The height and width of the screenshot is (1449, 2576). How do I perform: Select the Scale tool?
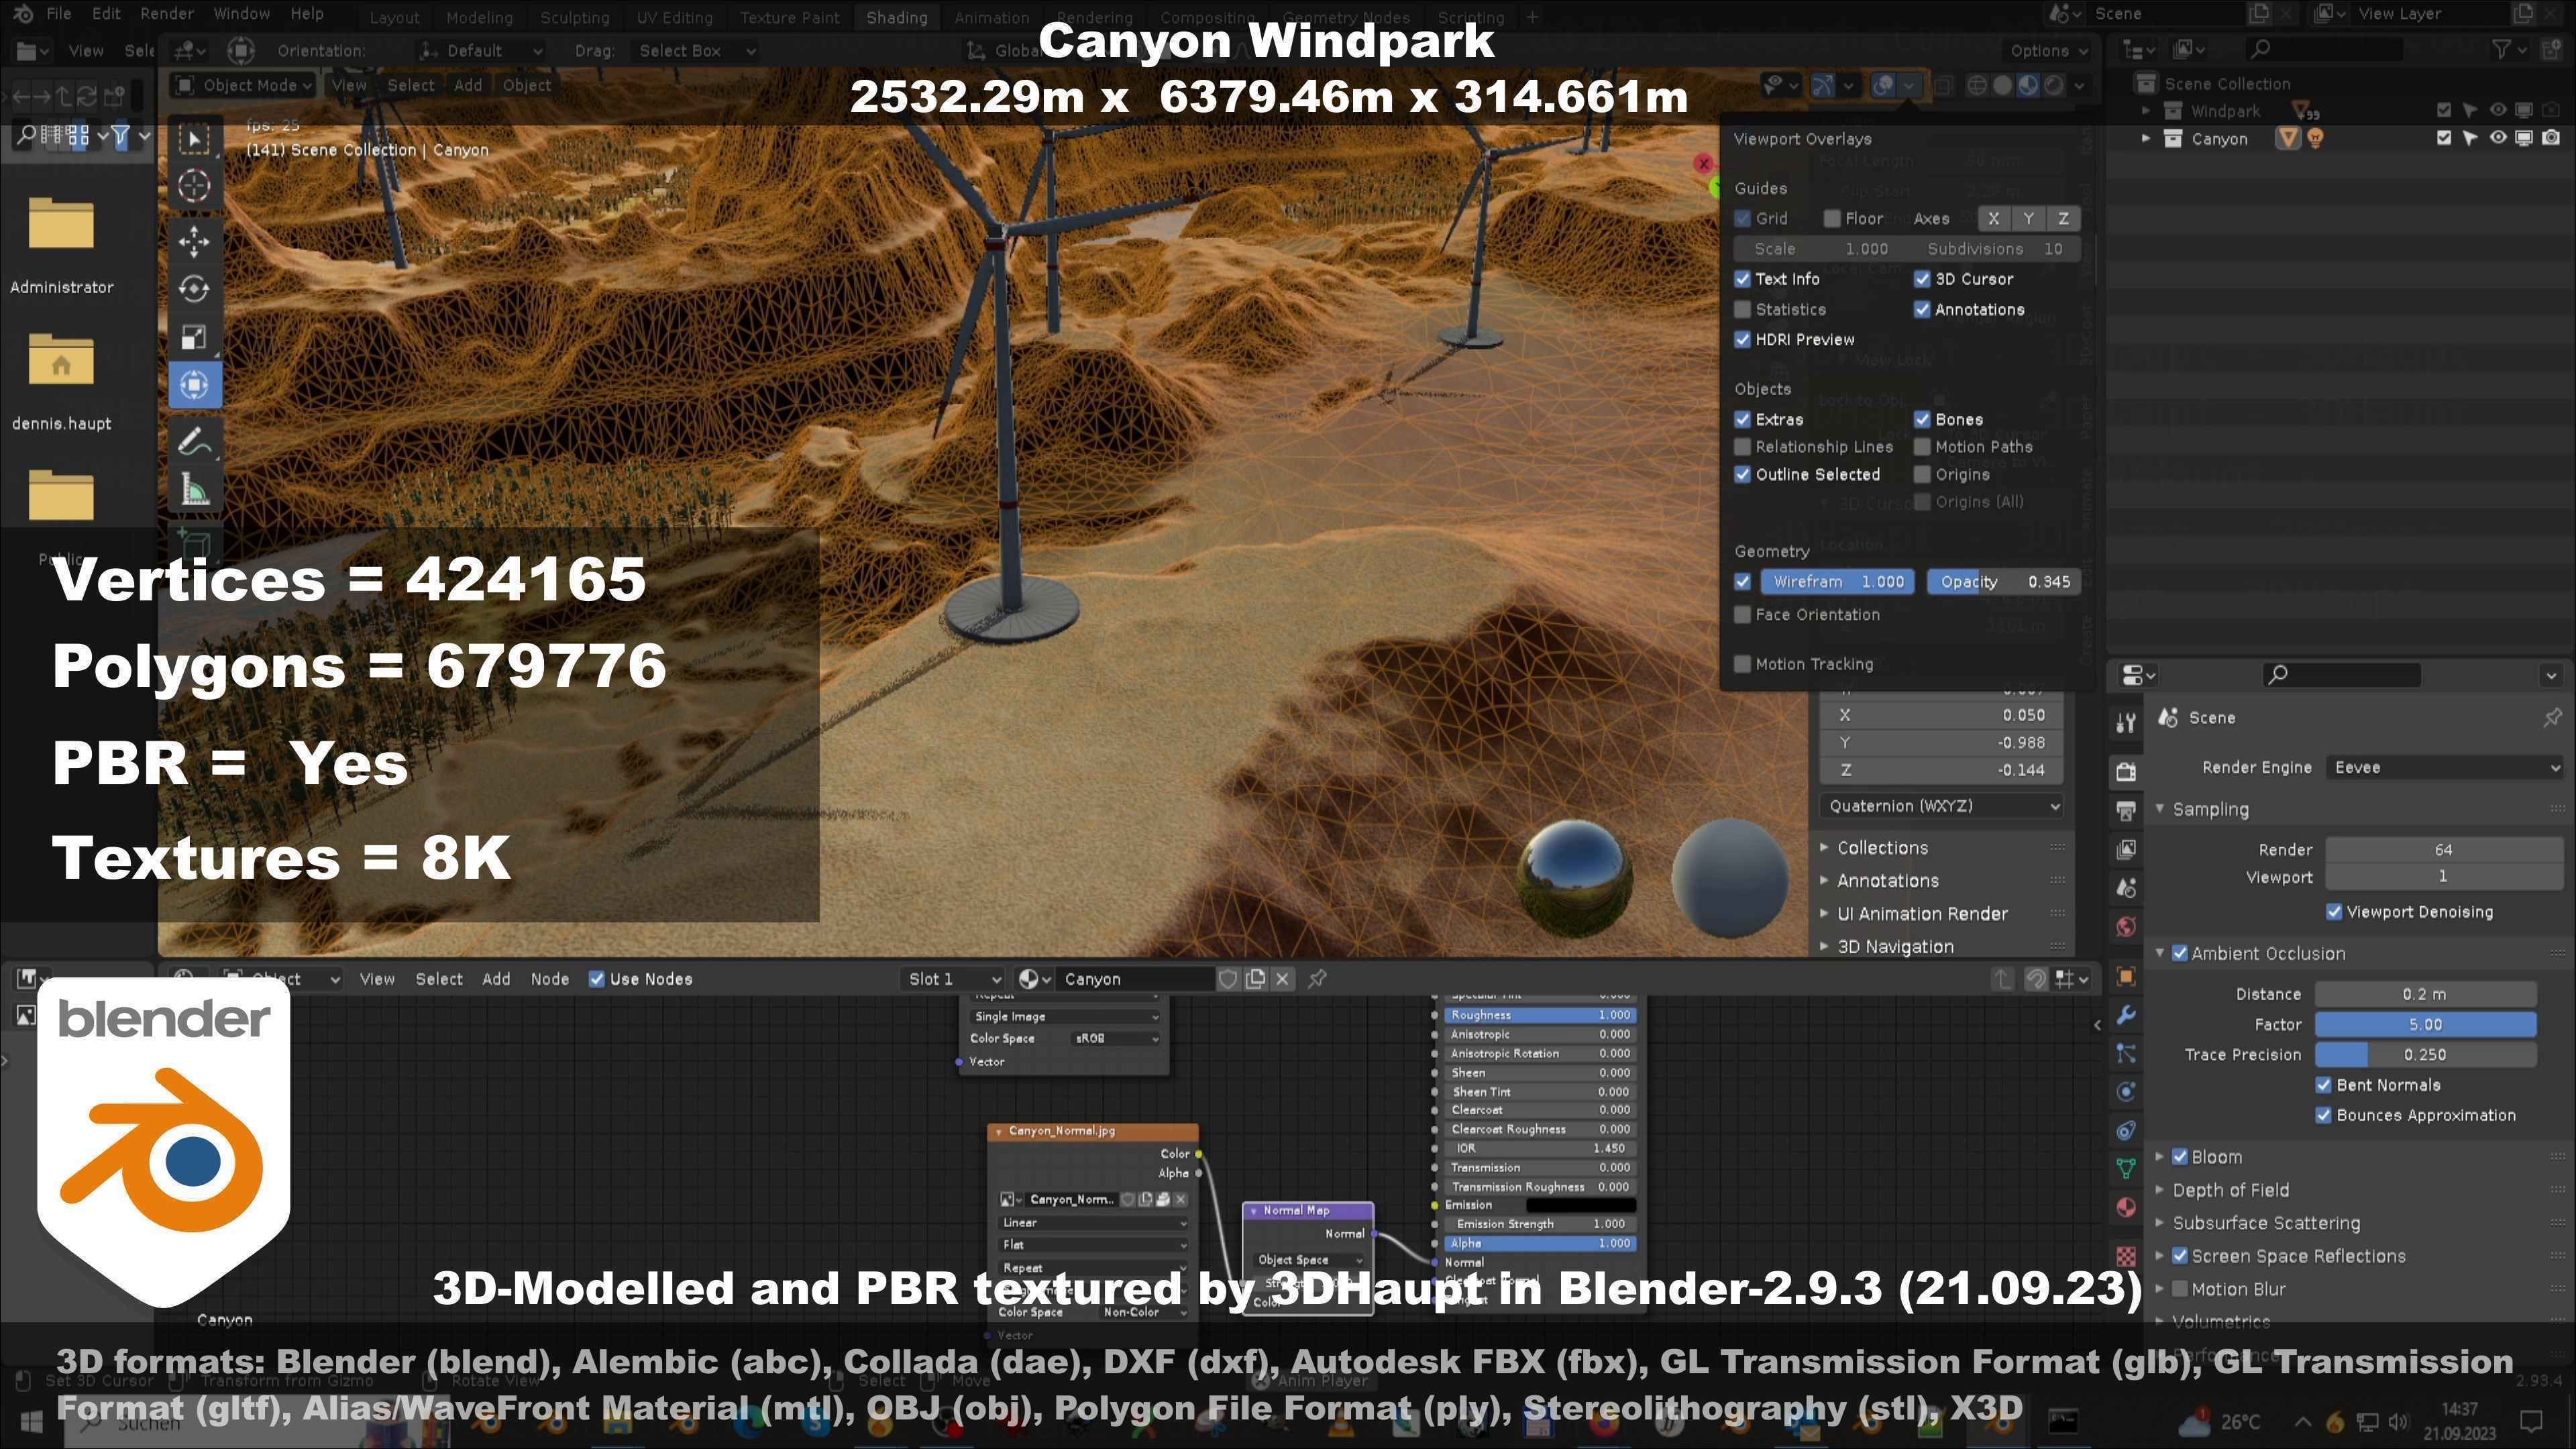[194, 337]
